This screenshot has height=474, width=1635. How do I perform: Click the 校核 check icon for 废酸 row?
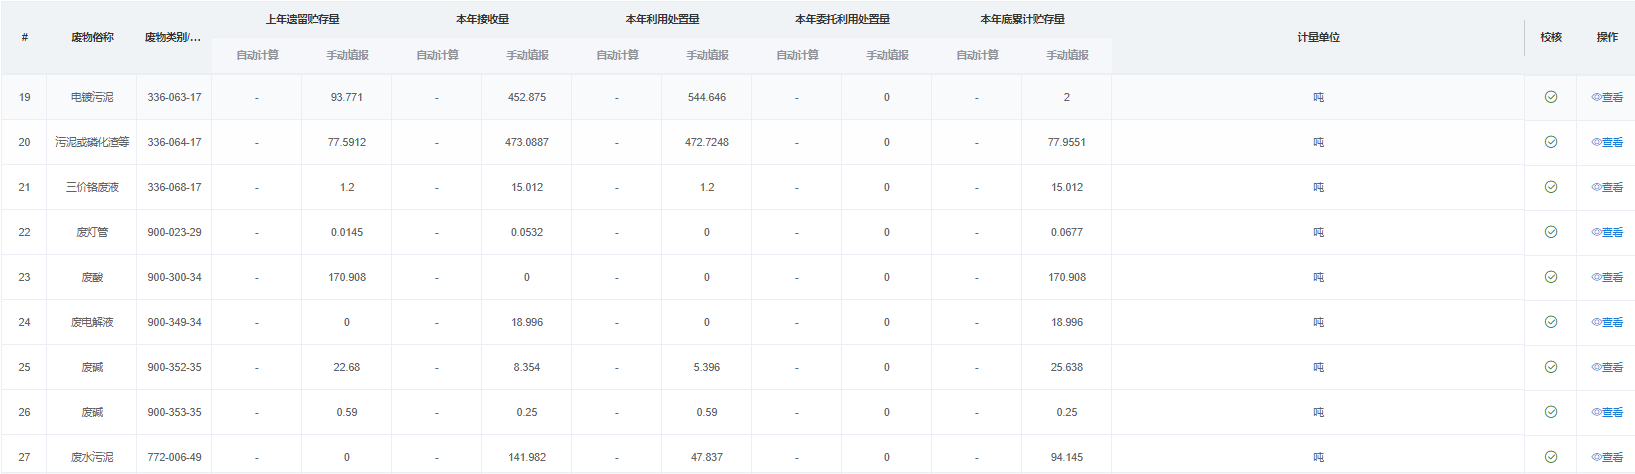(x=1550, y=277)
